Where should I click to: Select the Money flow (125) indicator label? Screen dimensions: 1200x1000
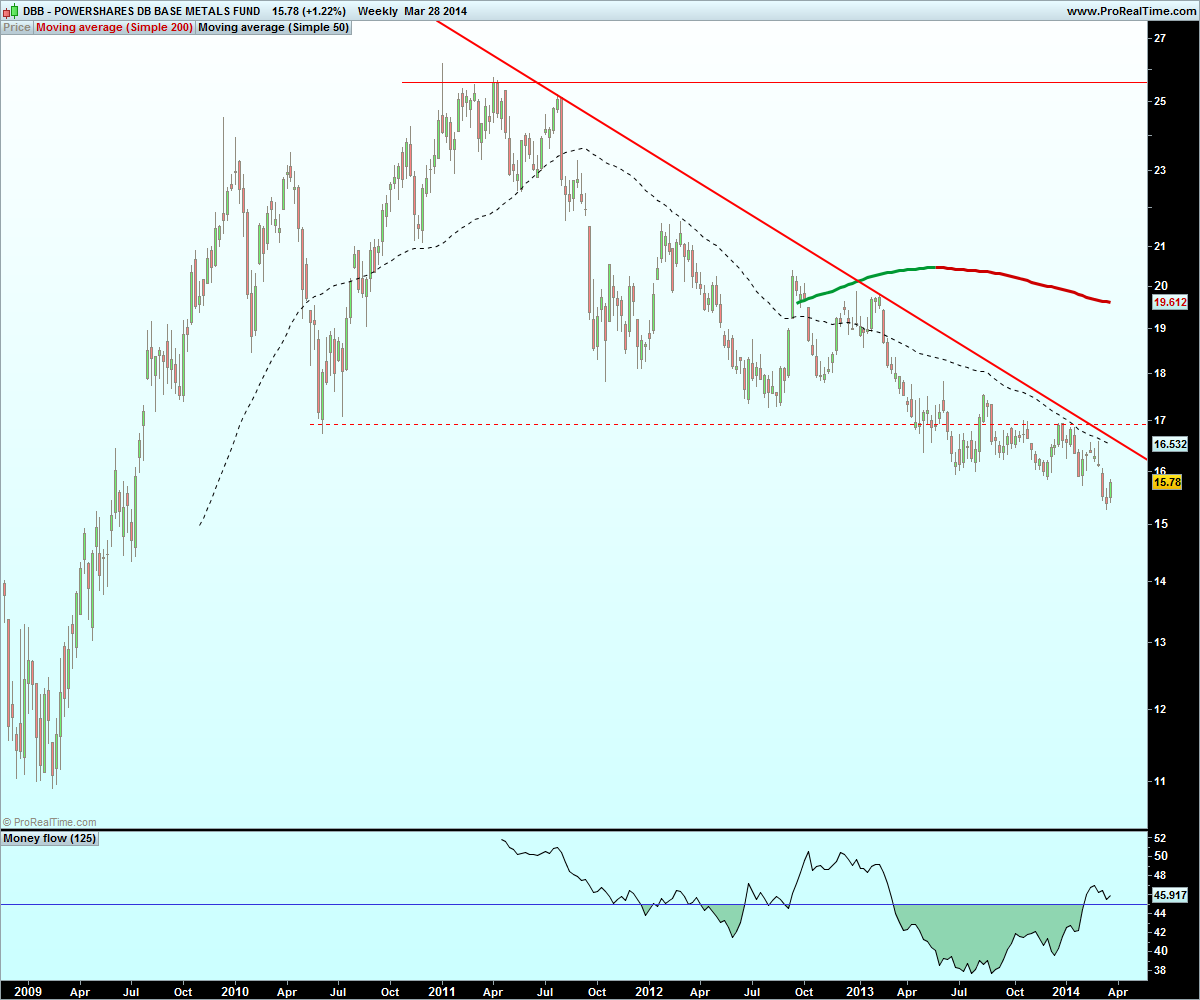[50, 839]
